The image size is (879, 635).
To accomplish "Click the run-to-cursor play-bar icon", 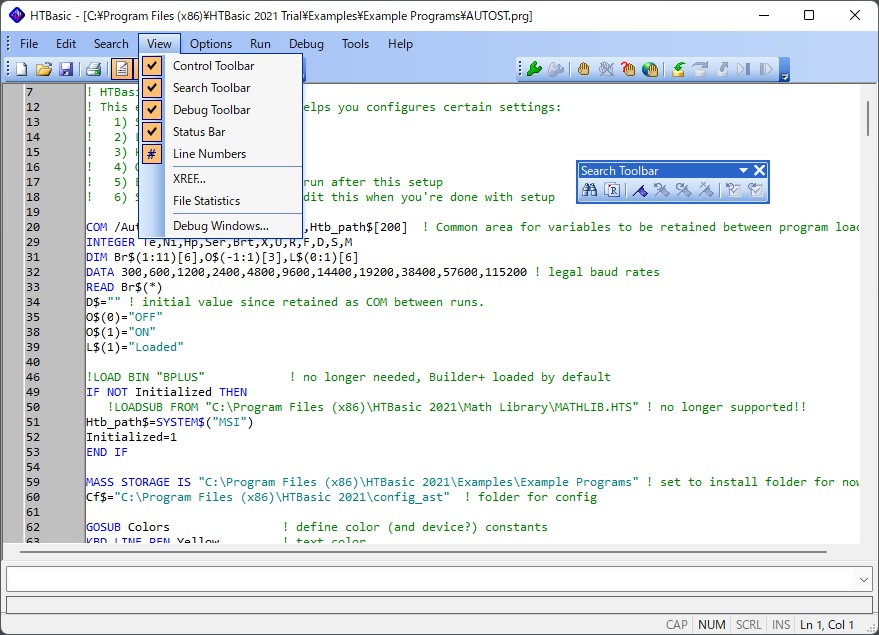I will pyautogui.click(x=744, y=69).
